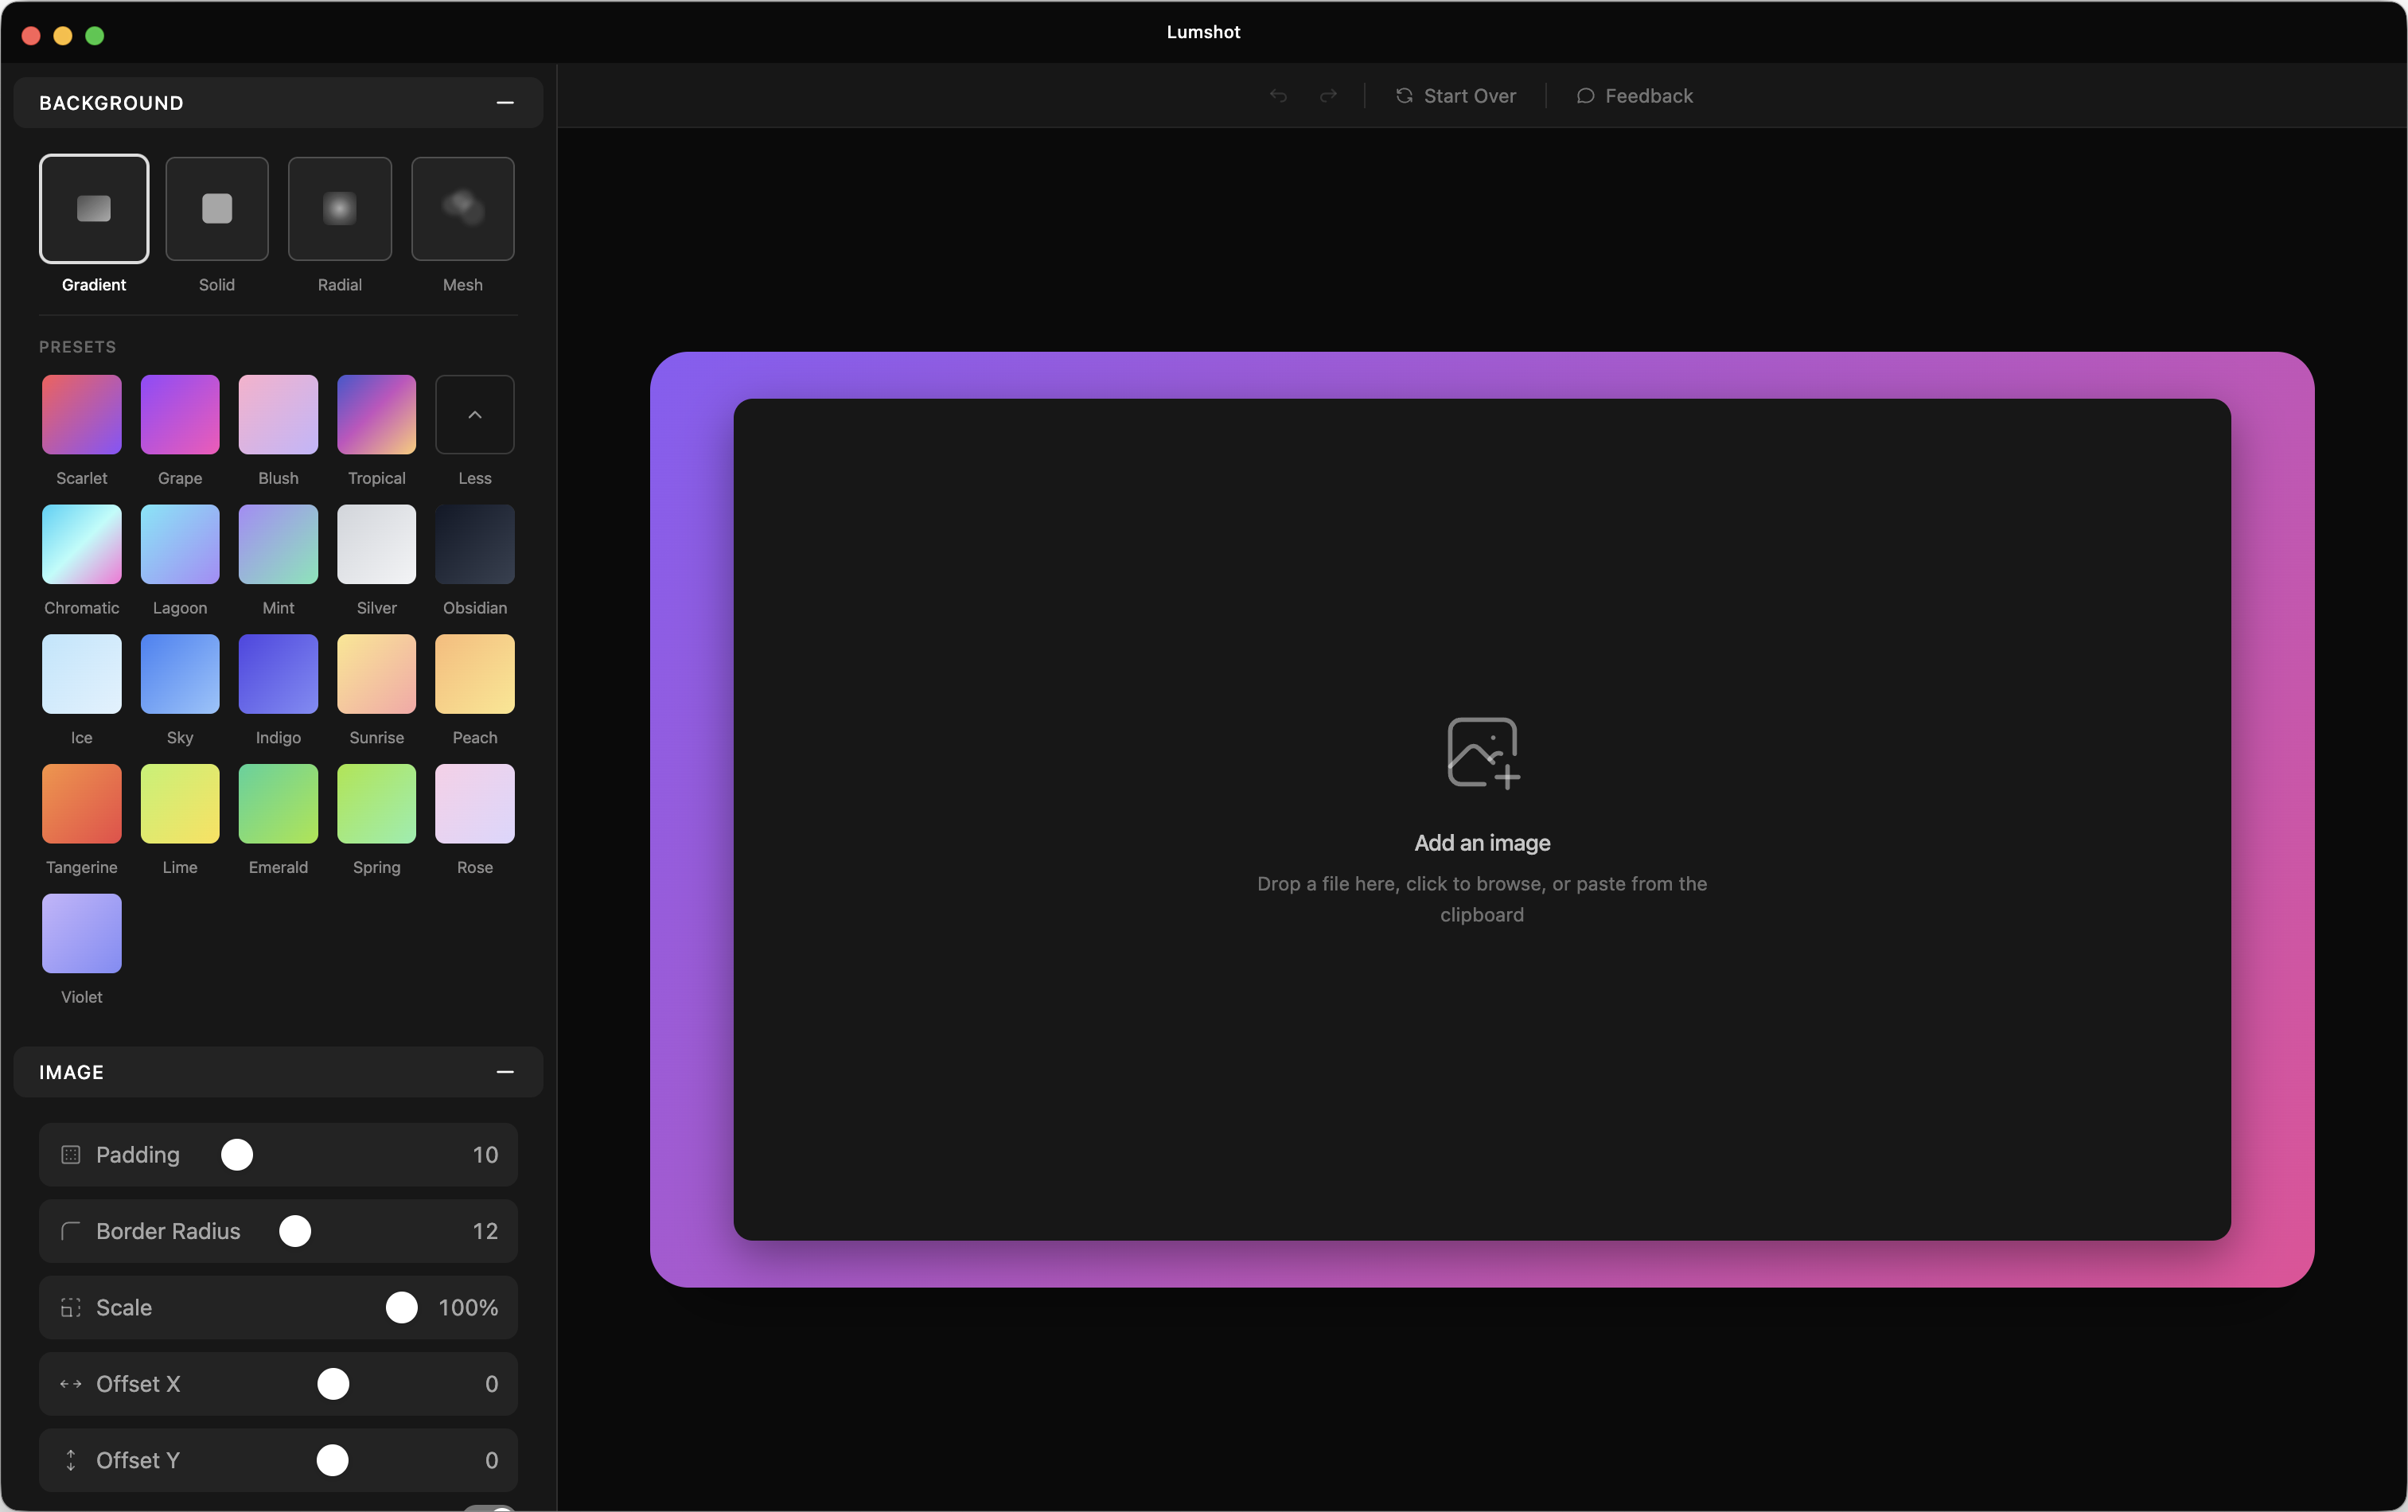Screen dimensions: 2408x1512
Task: Collapse the Image section
Action: (505, 1072)
